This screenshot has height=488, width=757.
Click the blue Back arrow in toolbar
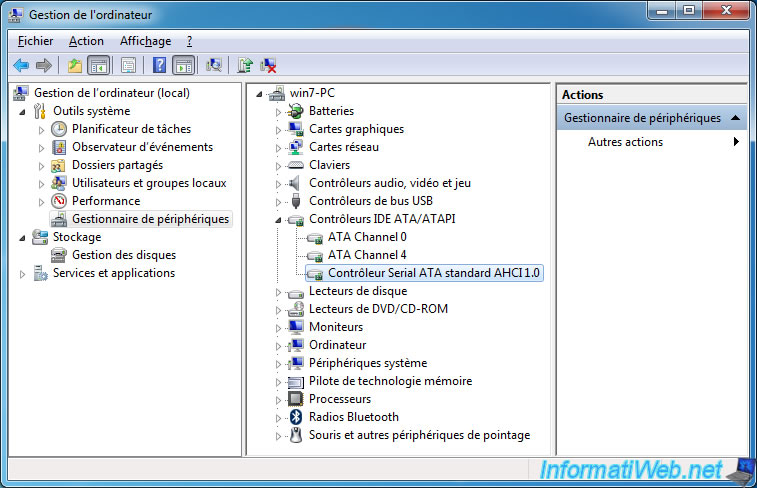(21, 66)
